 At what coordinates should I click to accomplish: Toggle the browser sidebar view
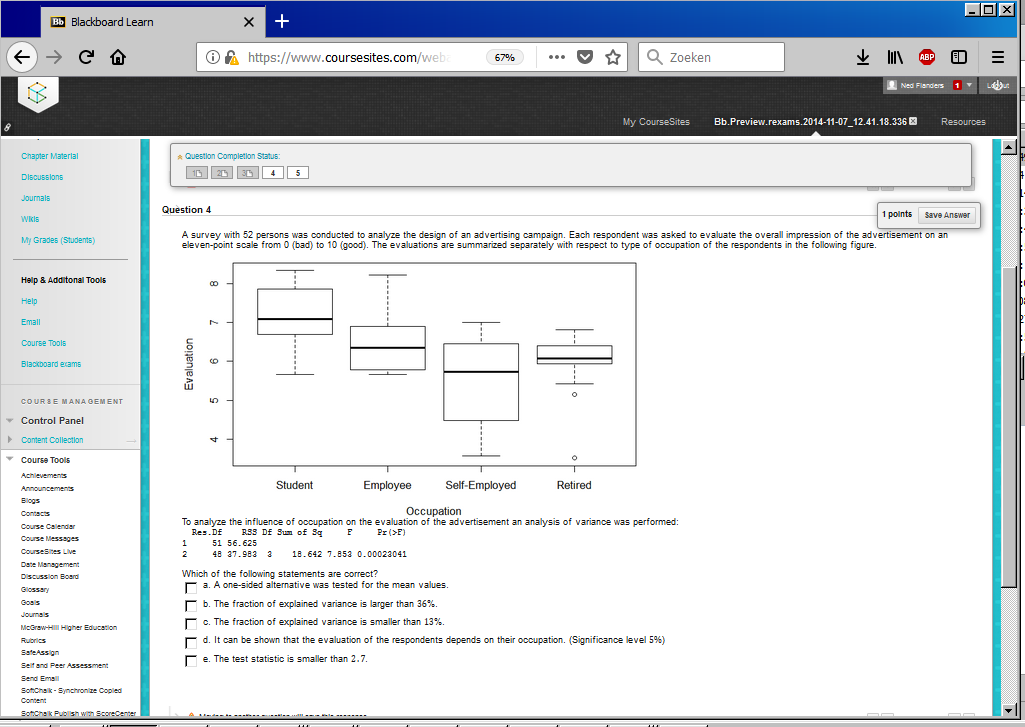pos(959,58)
